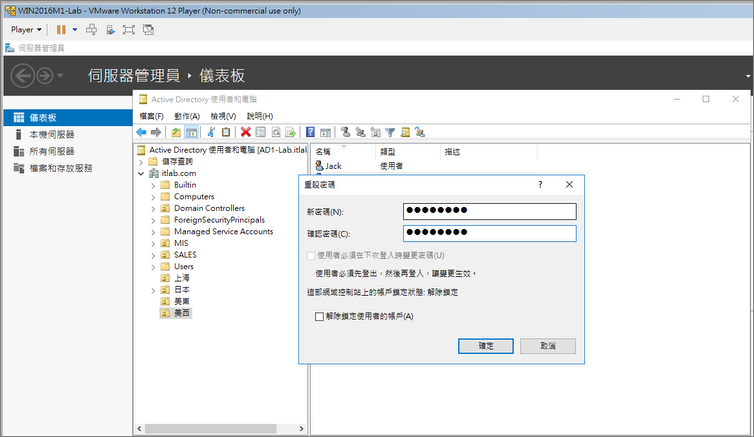754x437 pixels.
Task: Open the 檢視(V) menu
Action: tap(223, 116)
